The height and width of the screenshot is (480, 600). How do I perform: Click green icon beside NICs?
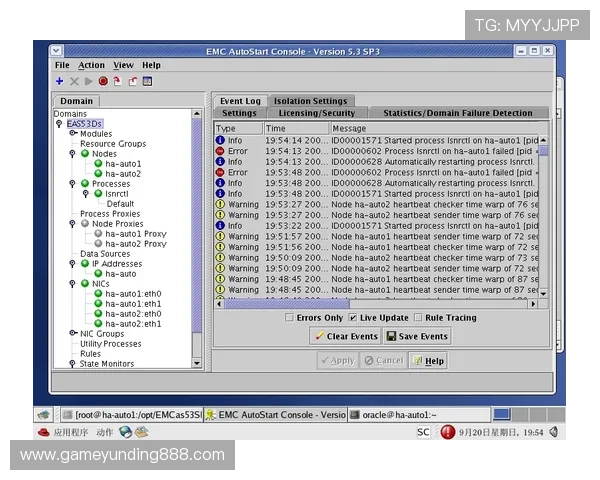point(85,284)
